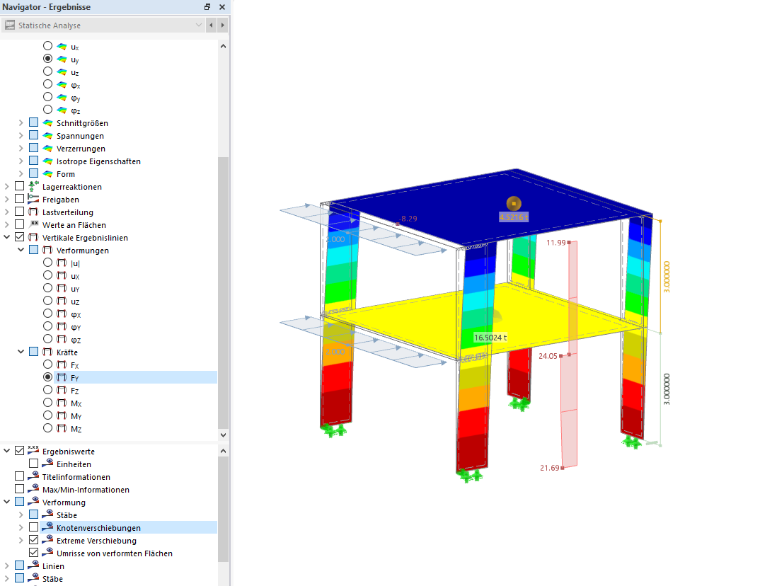Click the 24.05 result value label
Screen dimensions: 760x586
[x=548, y=356]
